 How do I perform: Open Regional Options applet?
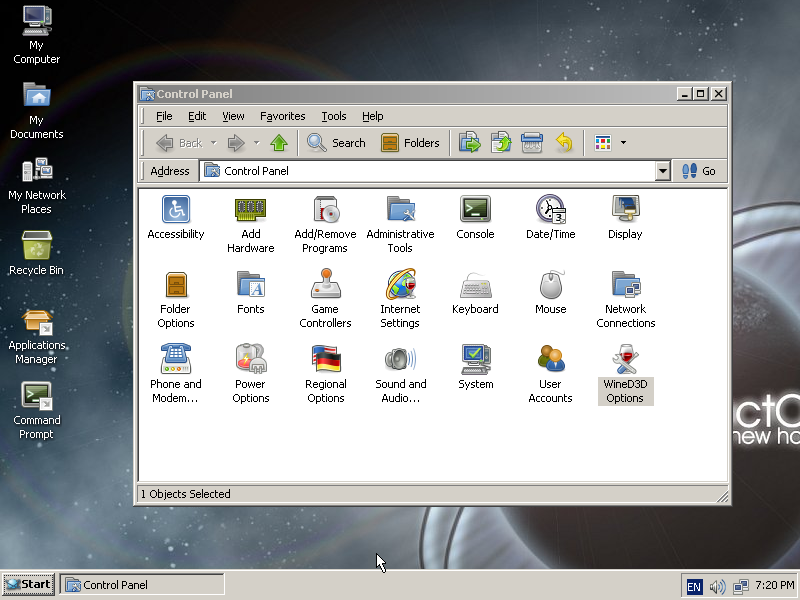(325, 360)
